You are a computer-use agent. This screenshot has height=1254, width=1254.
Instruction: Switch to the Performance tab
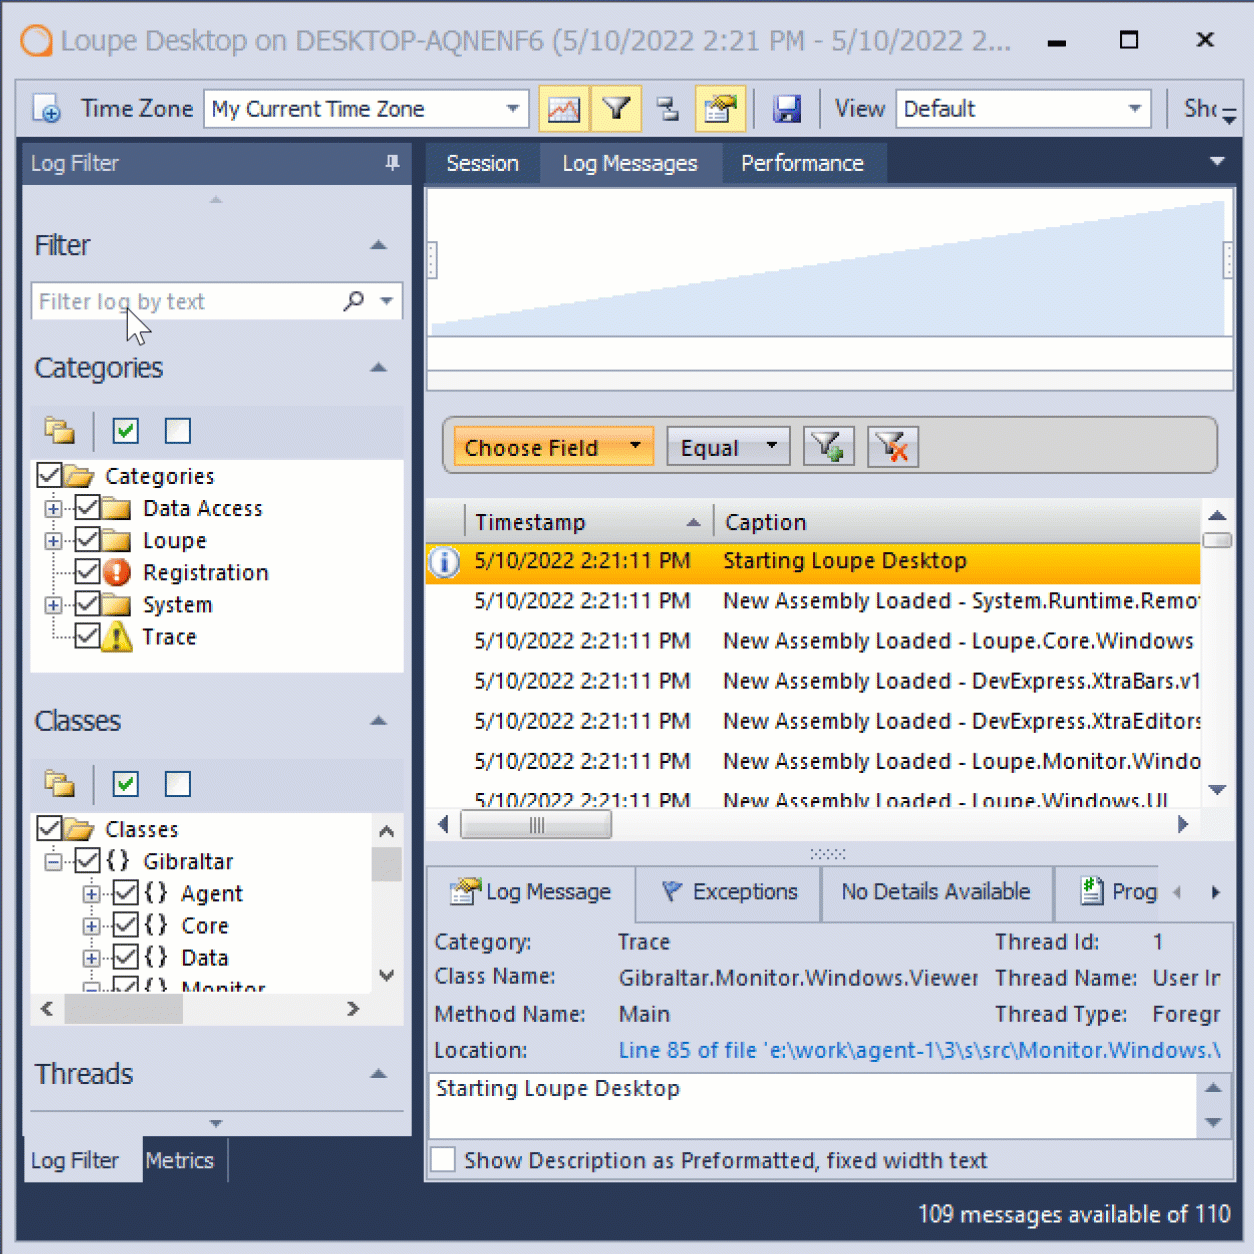pyautogui.click(x=802, y=163)
